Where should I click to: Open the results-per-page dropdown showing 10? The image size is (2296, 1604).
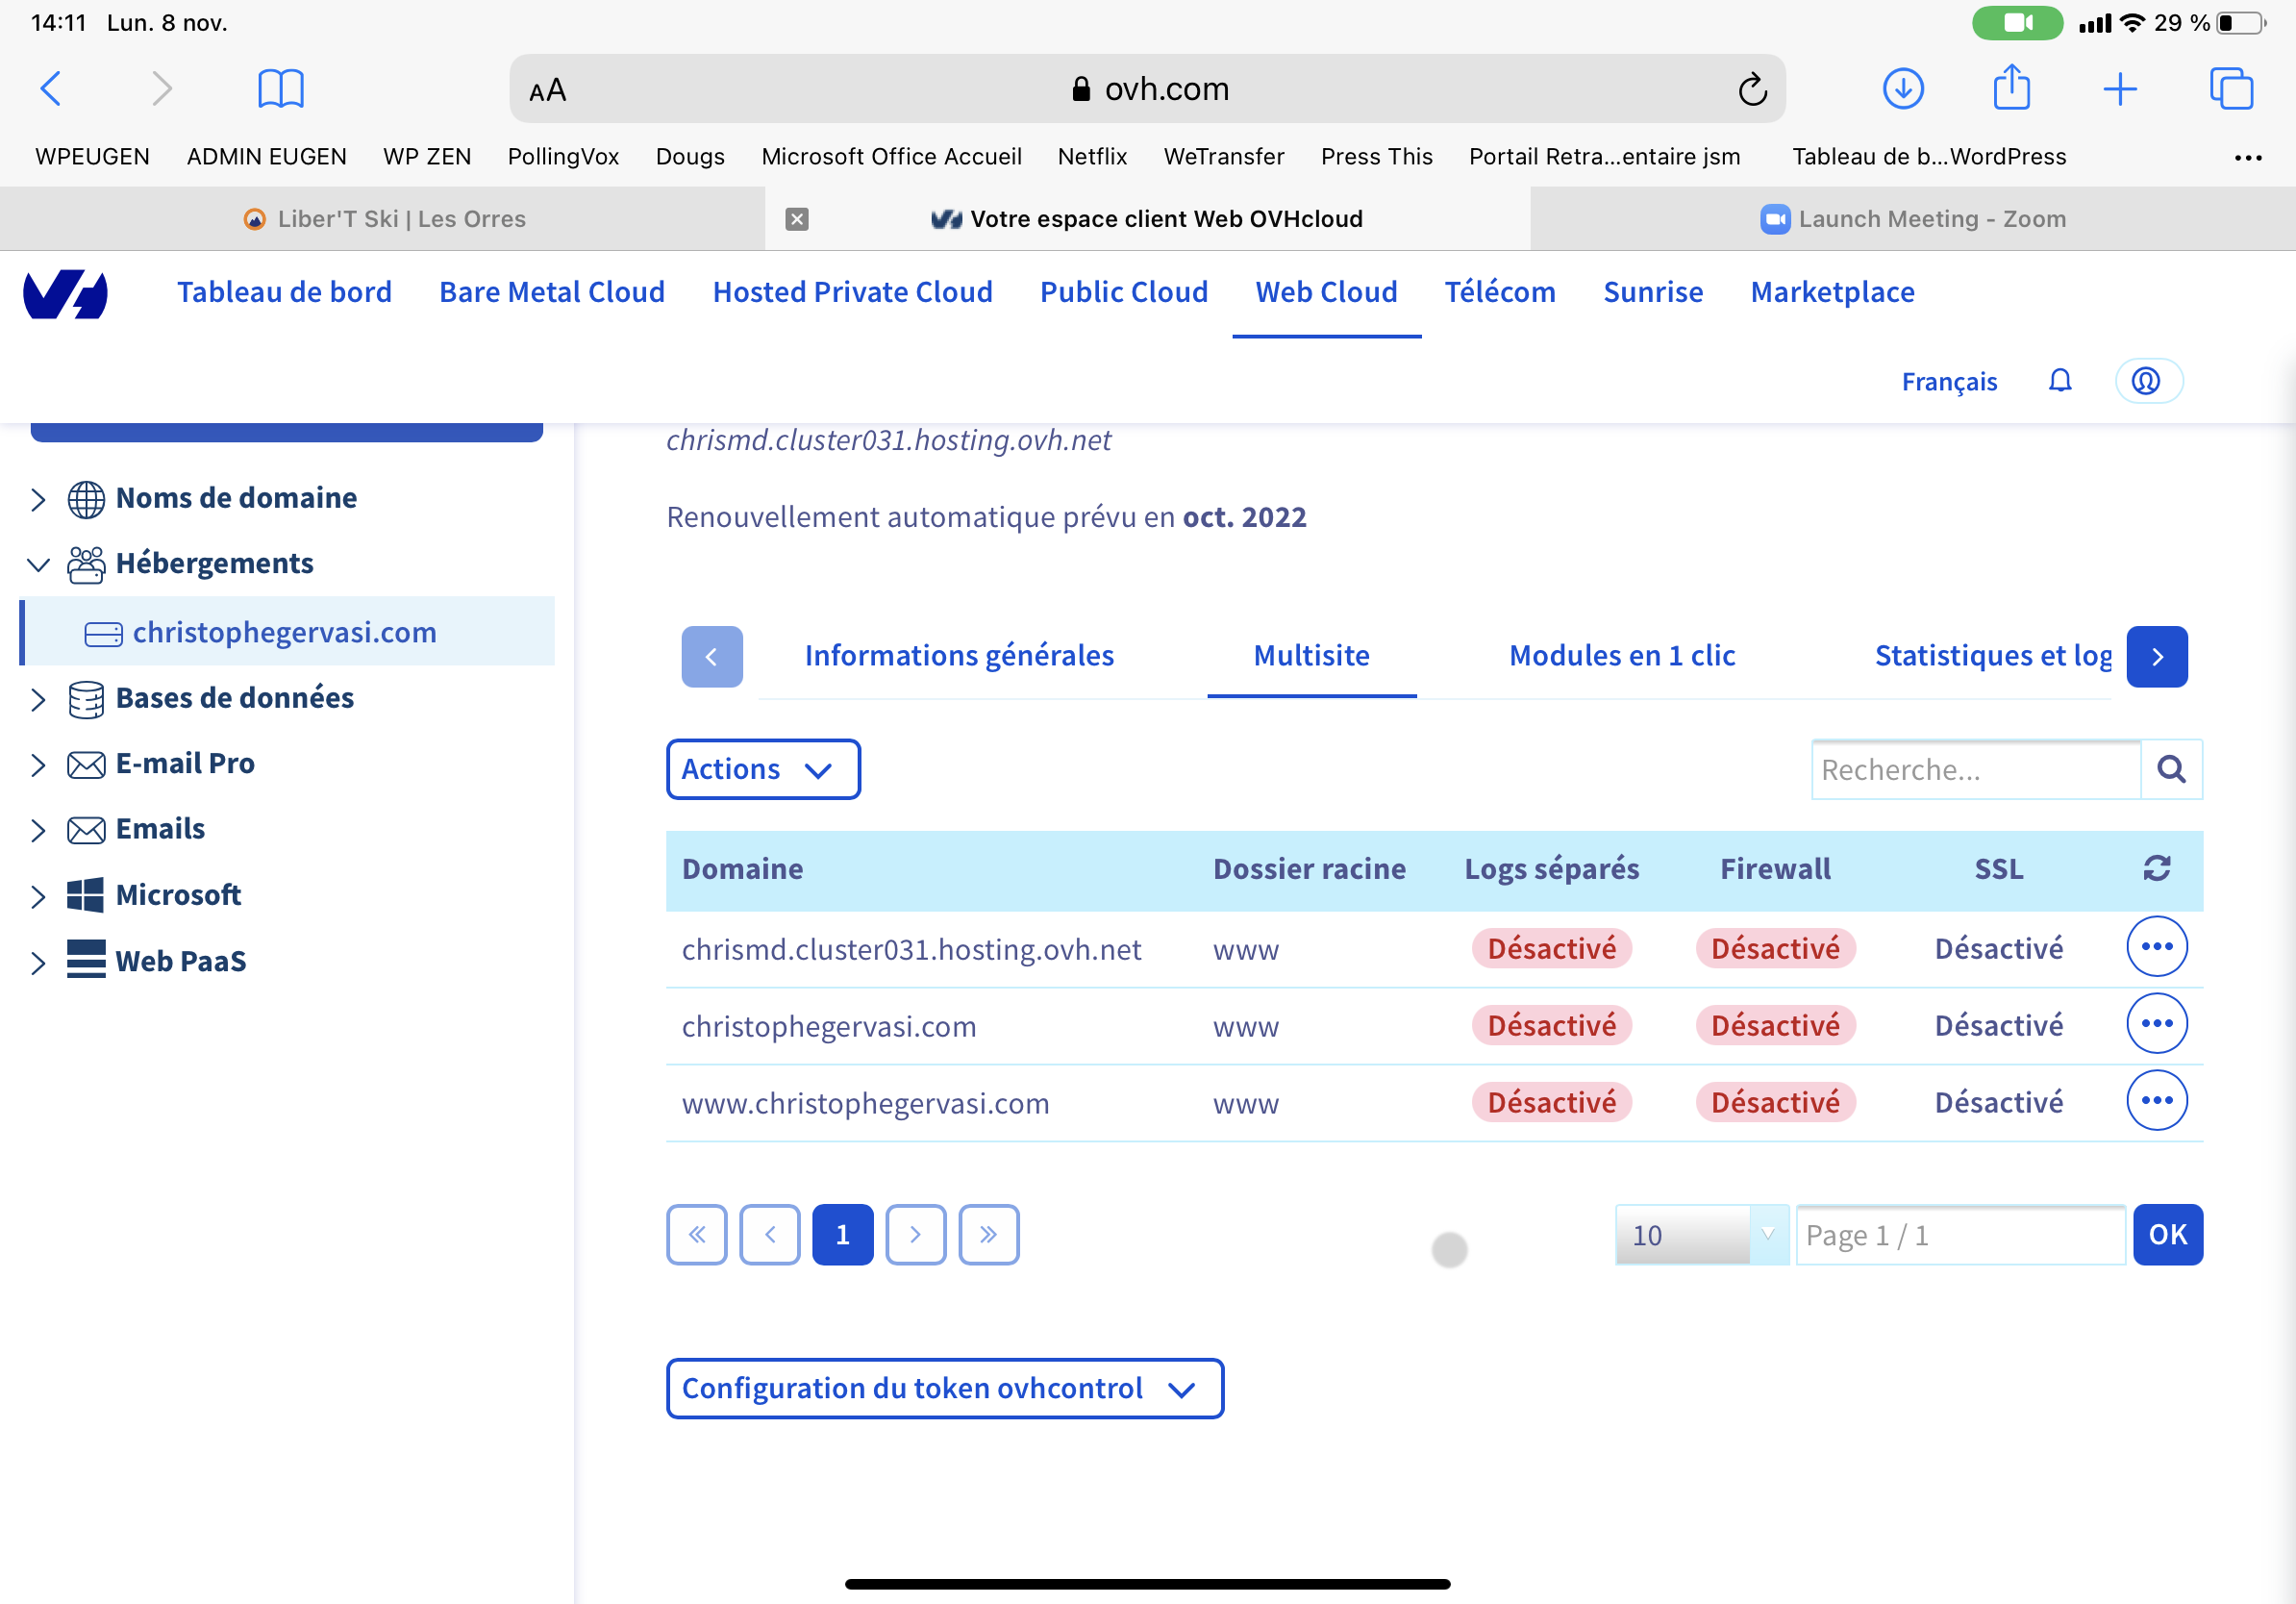[1700, 1235]
